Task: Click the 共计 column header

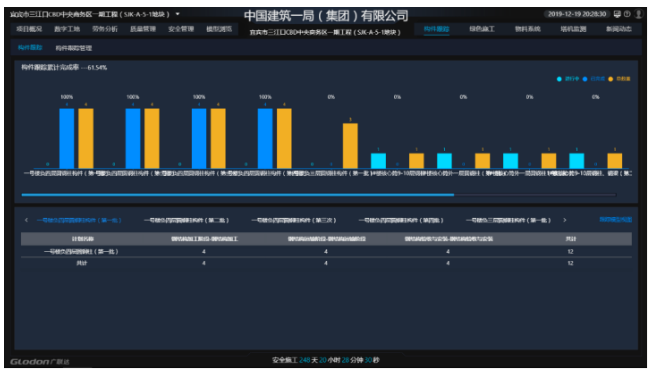Action: point(571,239)
